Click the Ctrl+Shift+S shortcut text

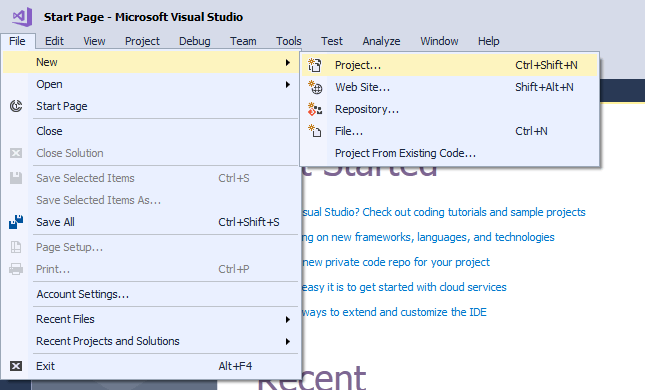[x=249, y=222]
